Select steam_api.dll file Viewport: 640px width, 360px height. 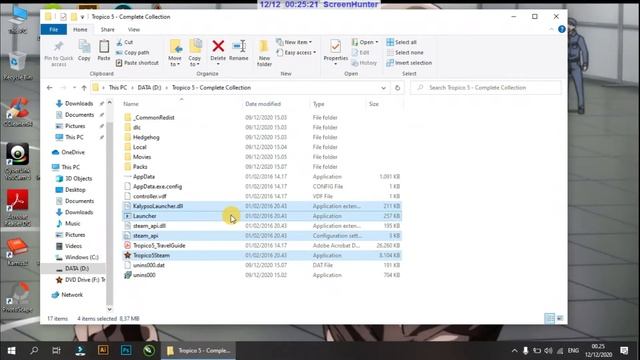click(x=149, y=226)
